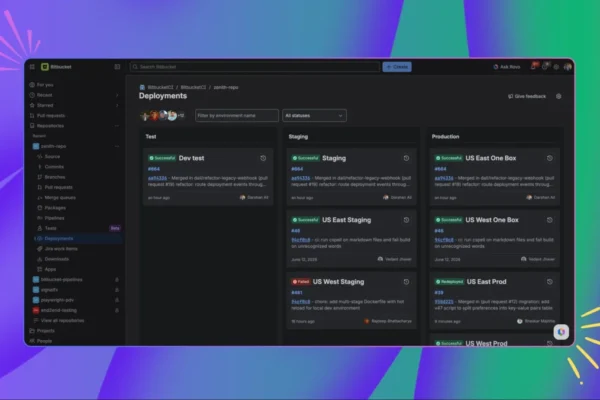Open Dev test deployment history icon
This screenshot has height=400, width=600.
pos(263,158)
